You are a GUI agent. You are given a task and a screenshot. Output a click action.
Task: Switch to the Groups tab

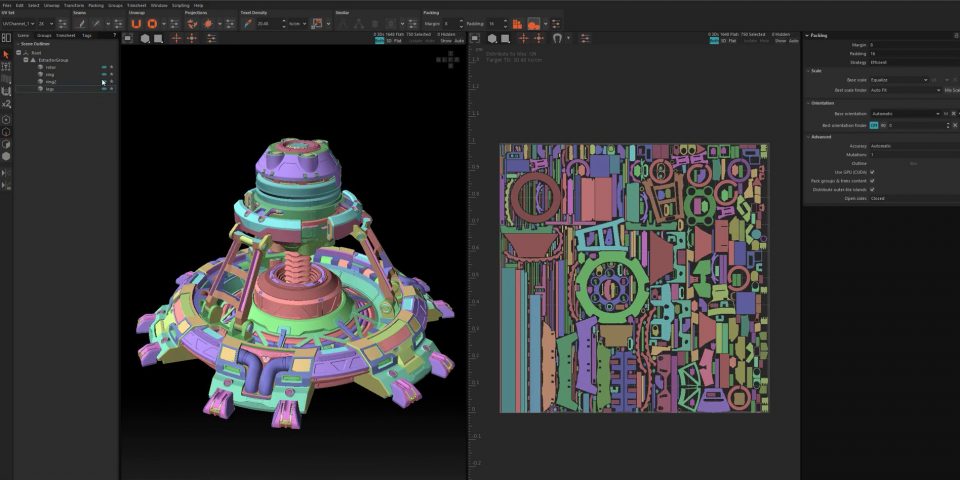pyautogui.click(x=44, y=35)
